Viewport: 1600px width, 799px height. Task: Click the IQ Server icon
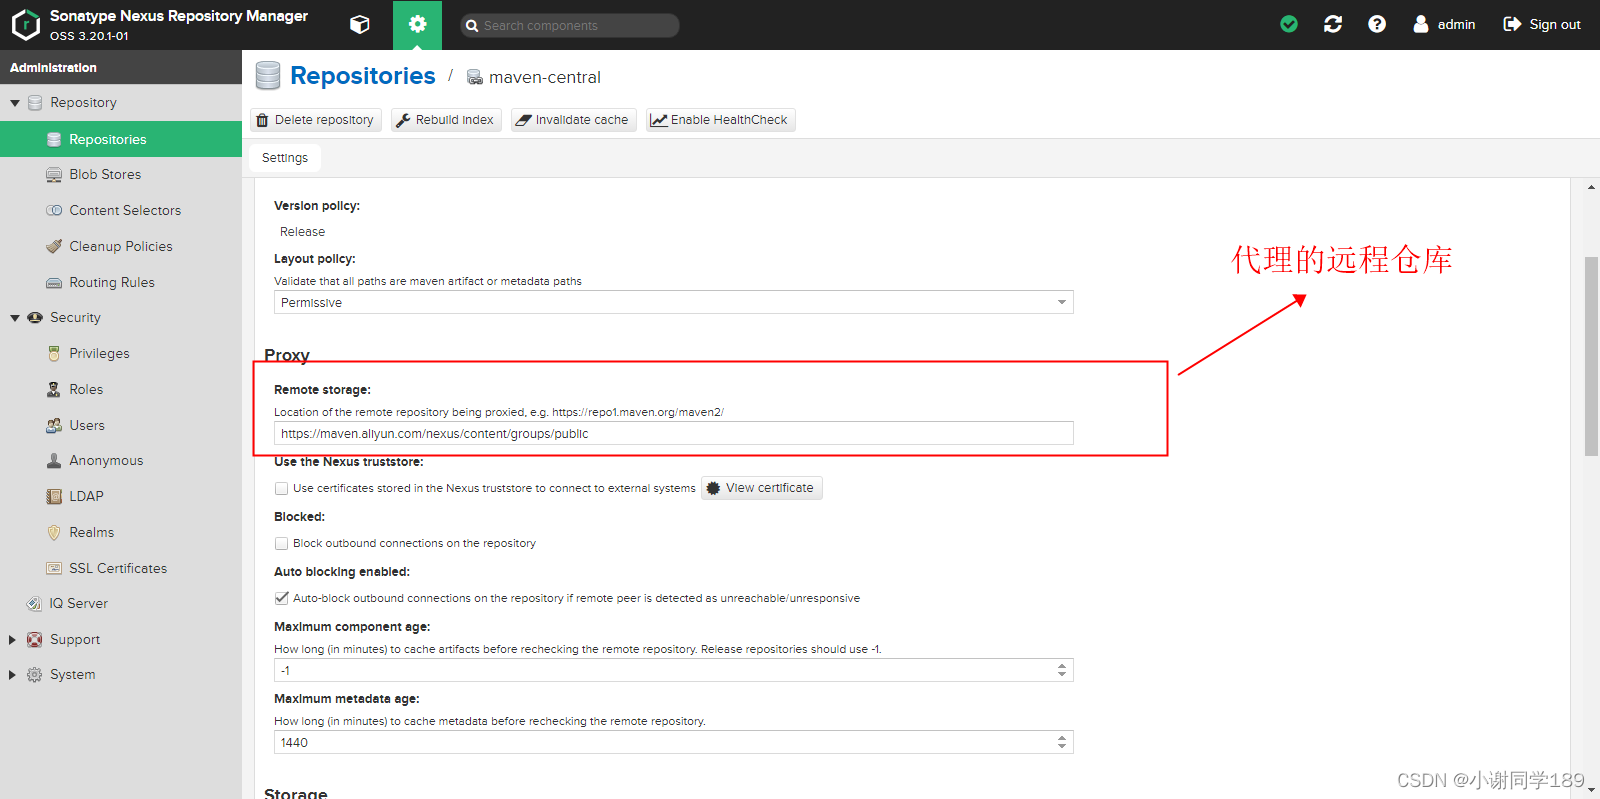(34, 603)
